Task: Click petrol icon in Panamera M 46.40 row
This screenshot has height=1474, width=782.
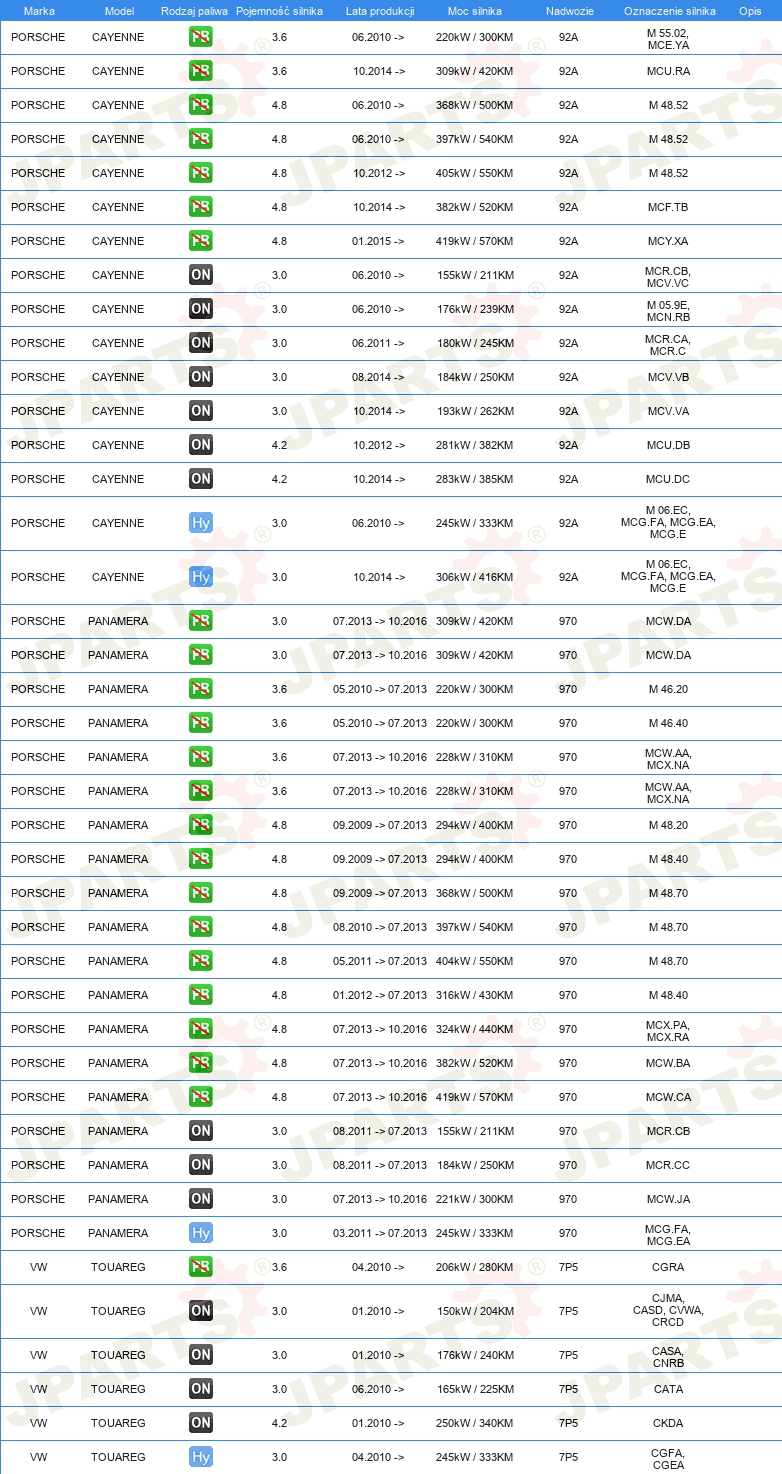Action: coord(201,723)
